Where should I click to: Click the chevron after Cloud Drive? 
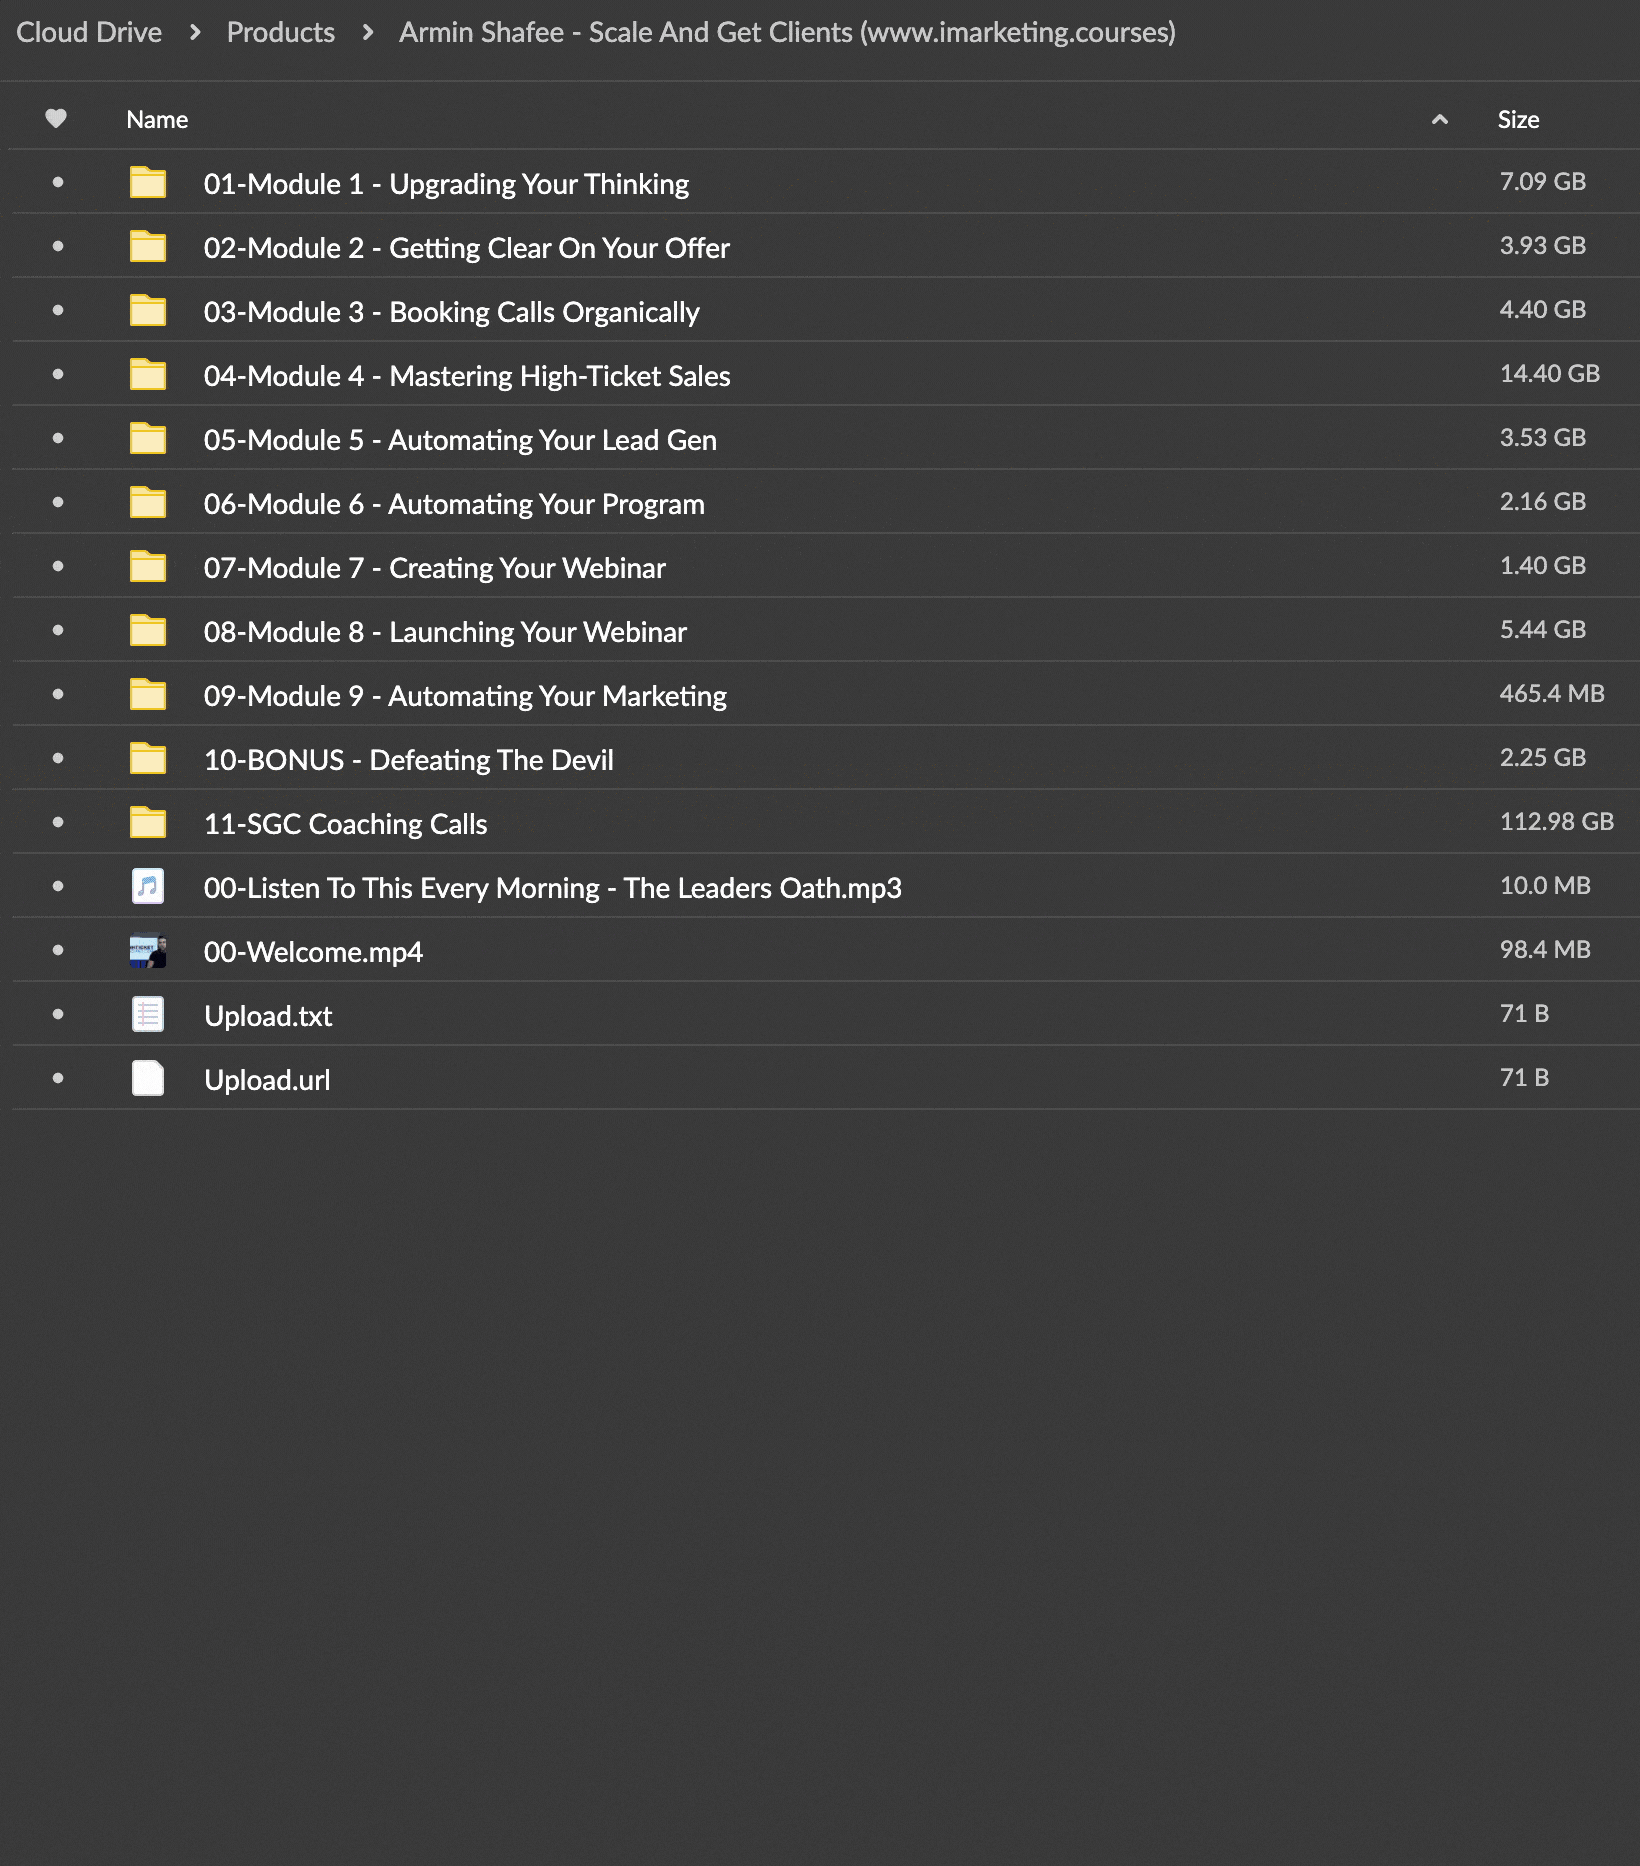pos(195,33)
